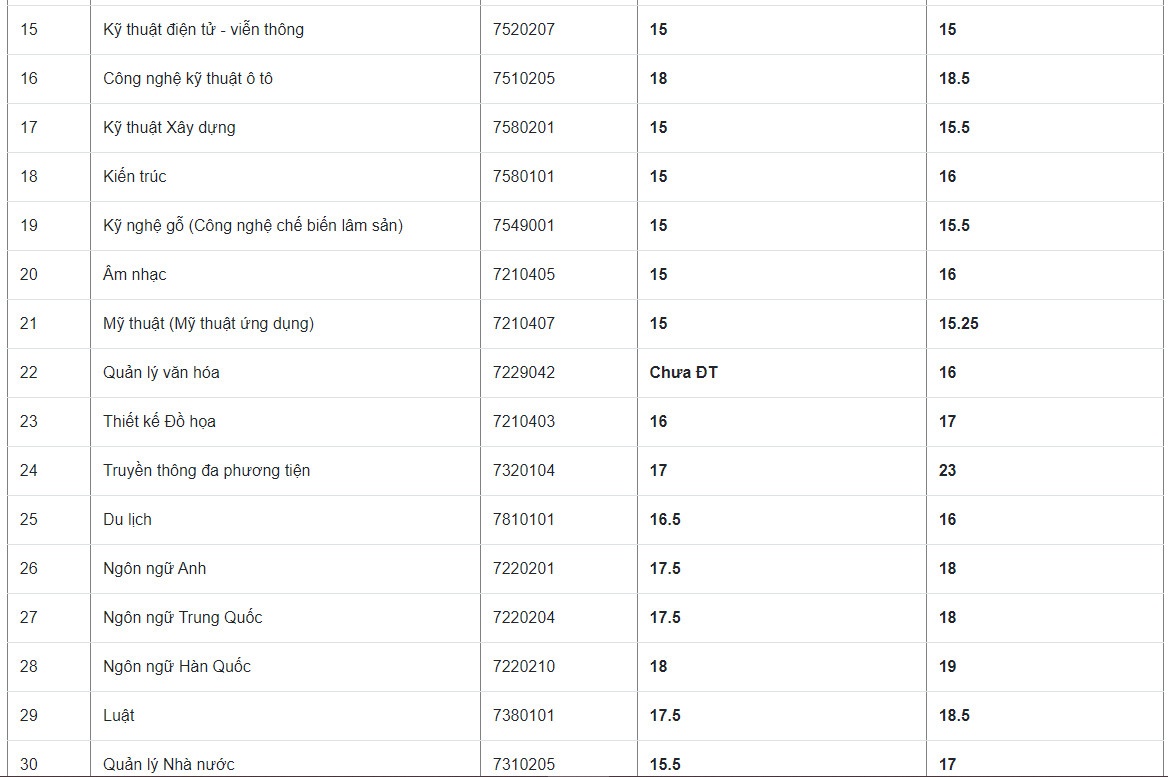Select the score 19 in the Hàn Quốc row
Screen dimensions: 1168x777
click(x=947, y=666)
